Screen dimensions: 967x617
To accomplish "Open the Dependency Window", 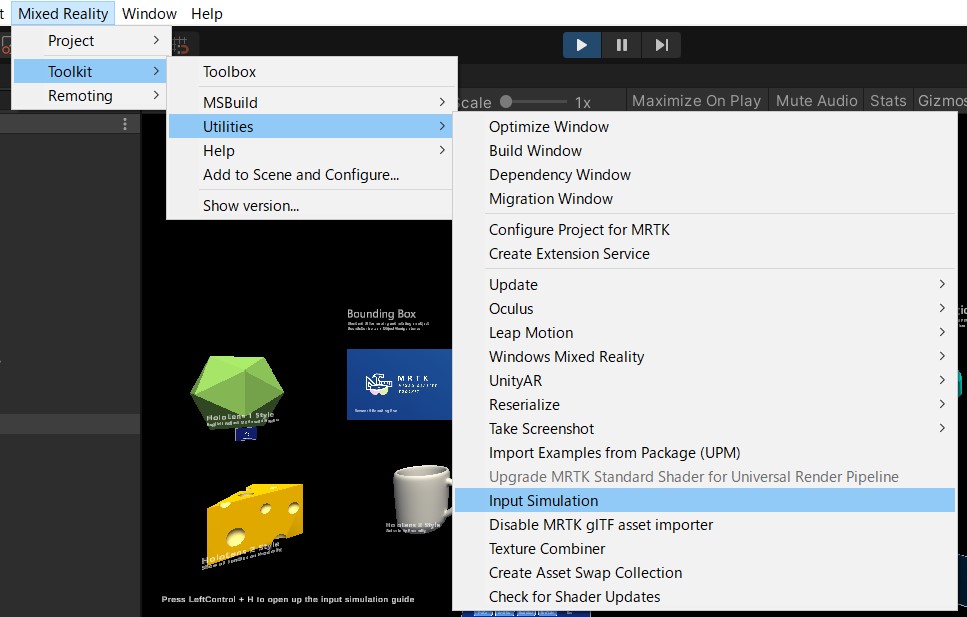I will pyautogui.click(x=704, y=175).
